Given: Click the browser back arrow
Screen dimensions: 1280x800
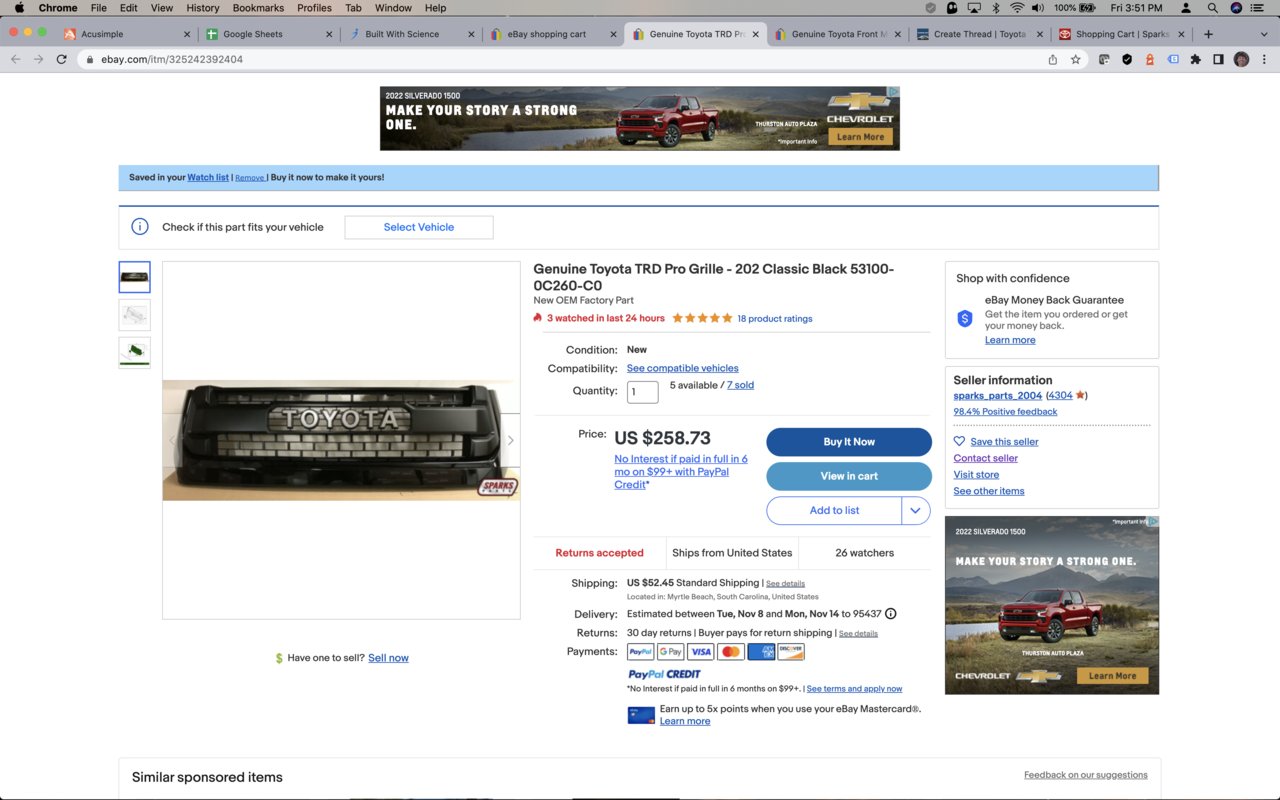Looking at the screenshot, I should [15, 59].
